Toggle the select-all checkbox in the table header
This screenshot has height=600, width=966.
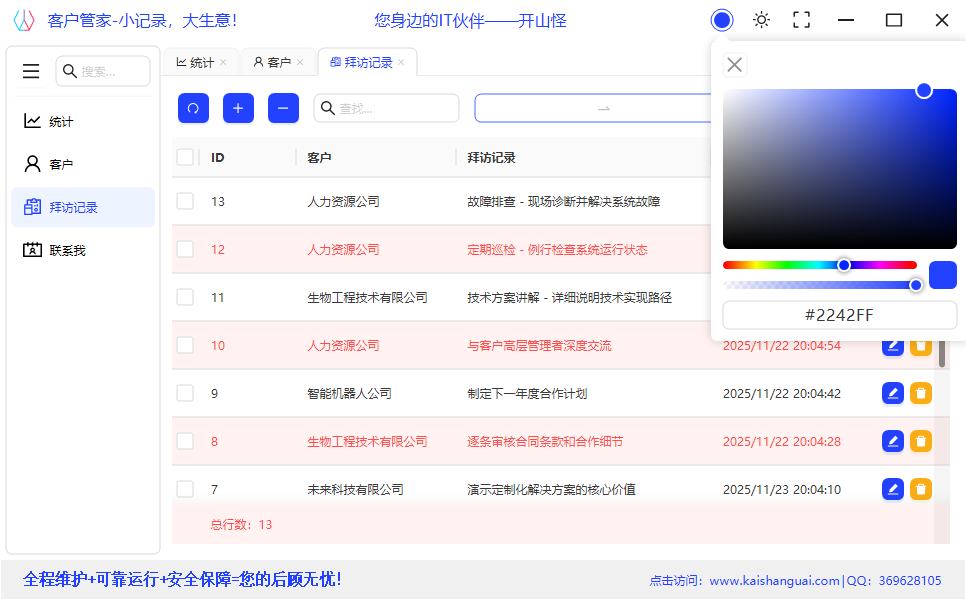pyautogui.click(x=185, y=157)
